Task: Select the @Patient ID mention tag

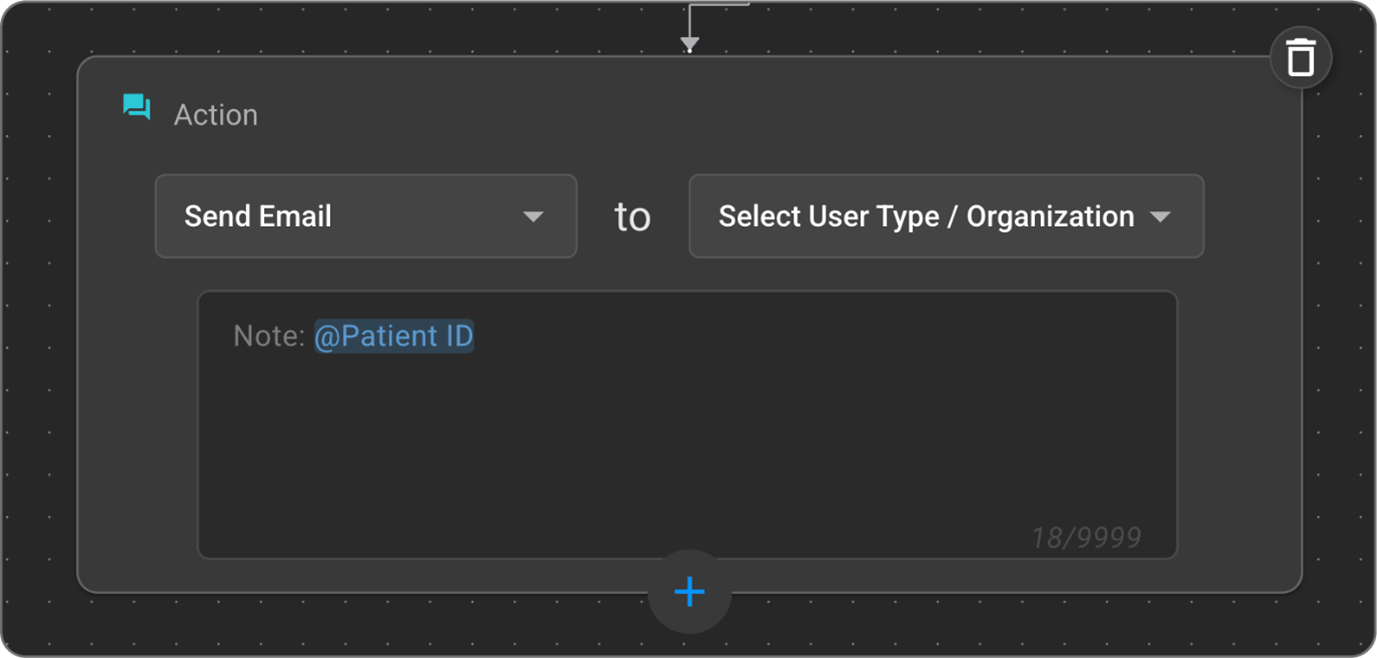Action: (x=393, y=336)
